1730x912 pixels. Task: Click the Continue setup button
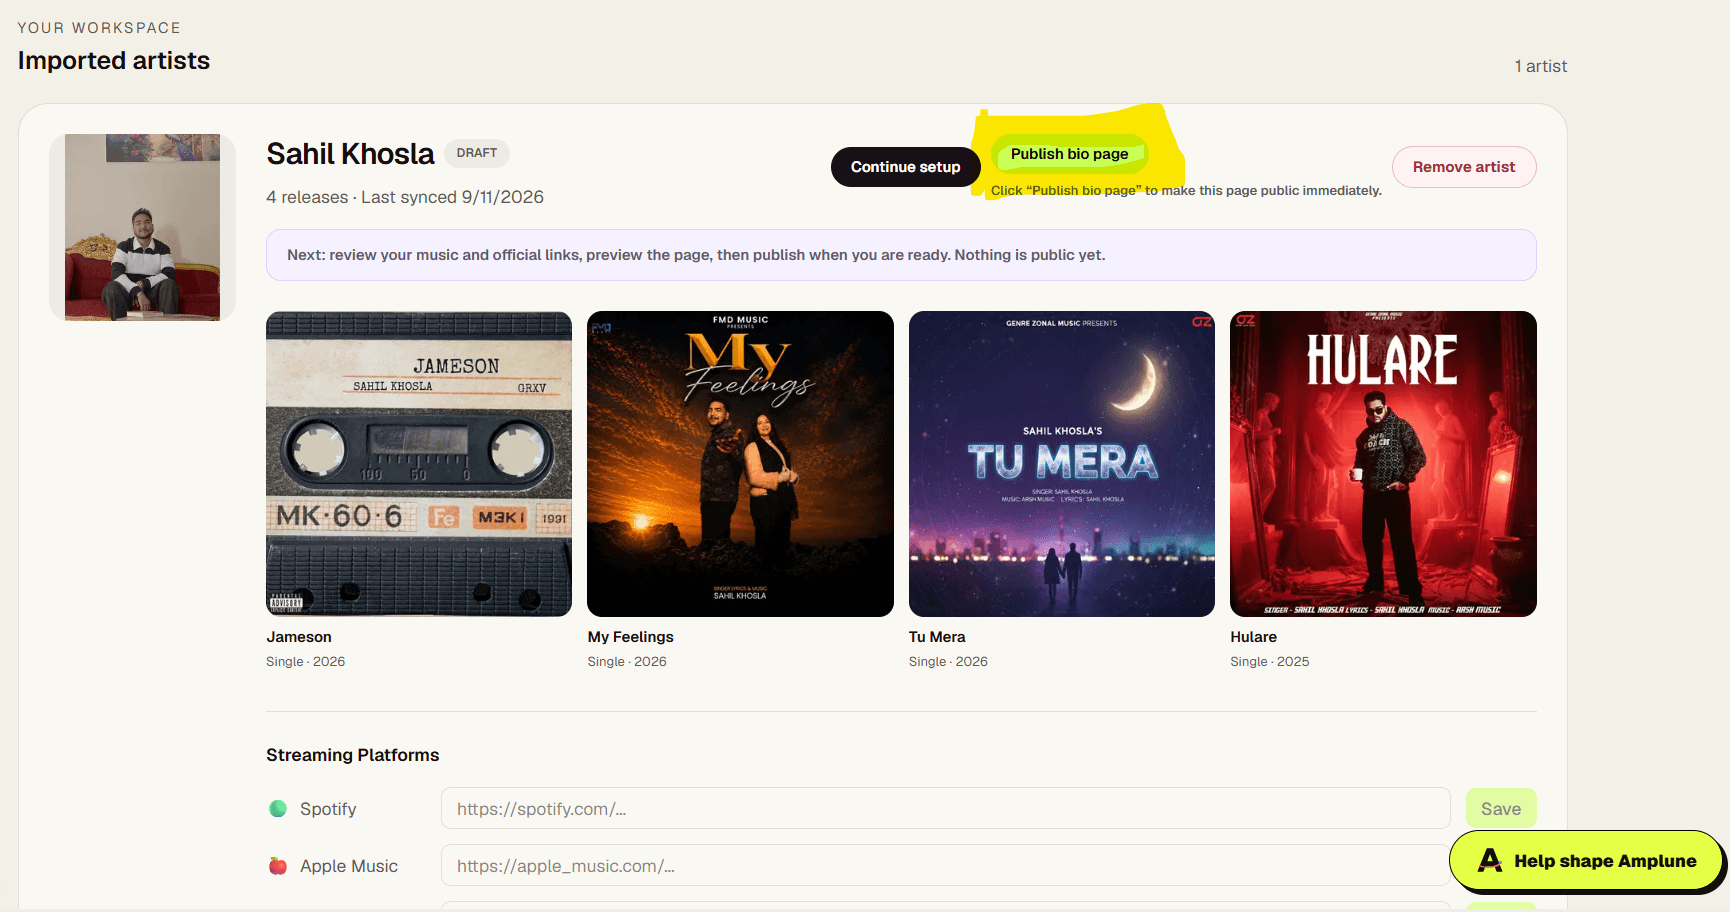905,167
